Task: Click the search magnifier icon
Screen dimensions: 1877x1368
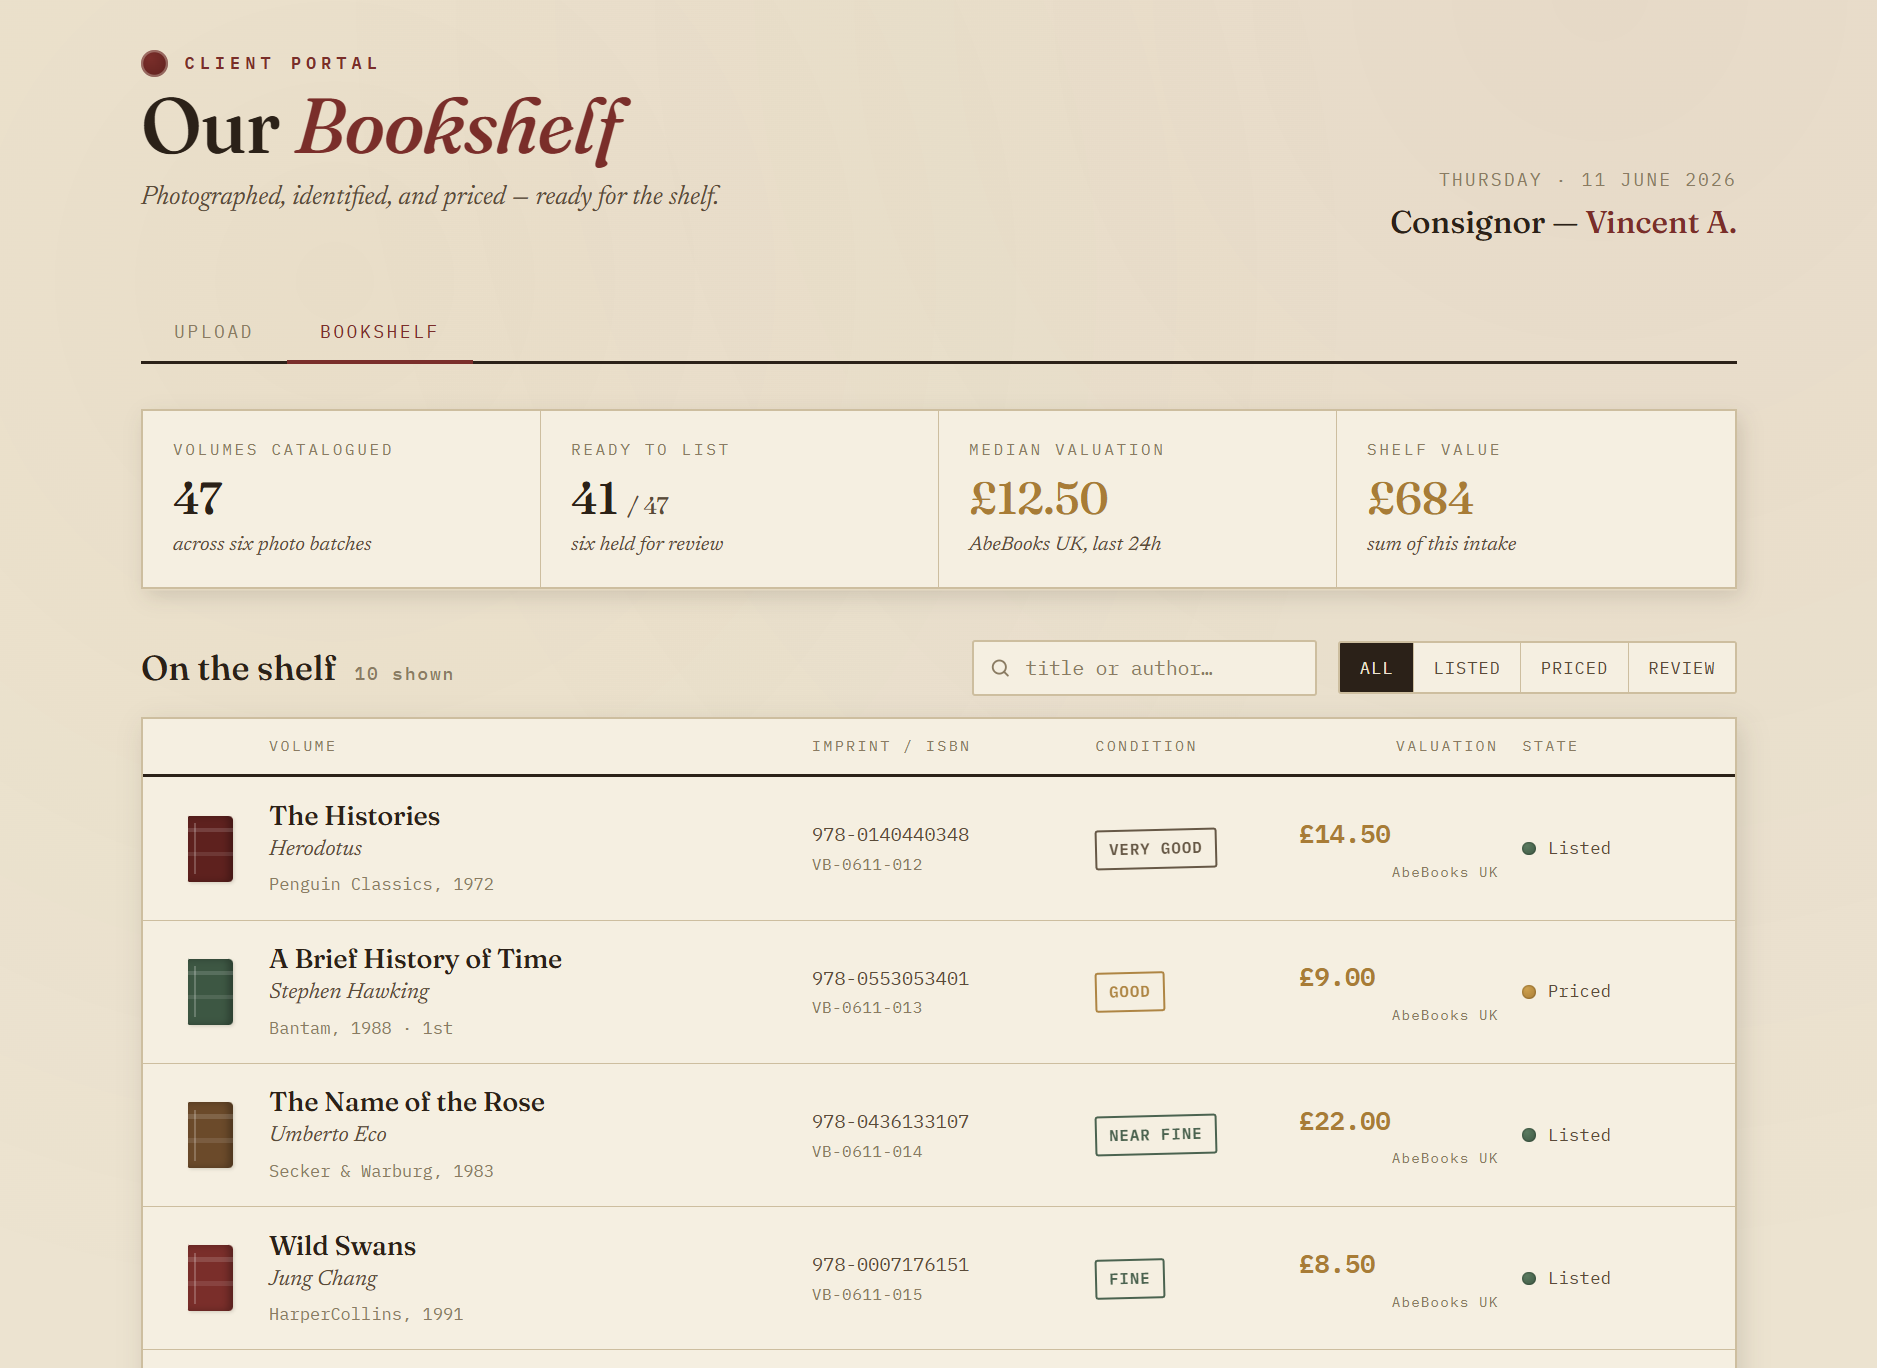Action: click(1000, 668)
